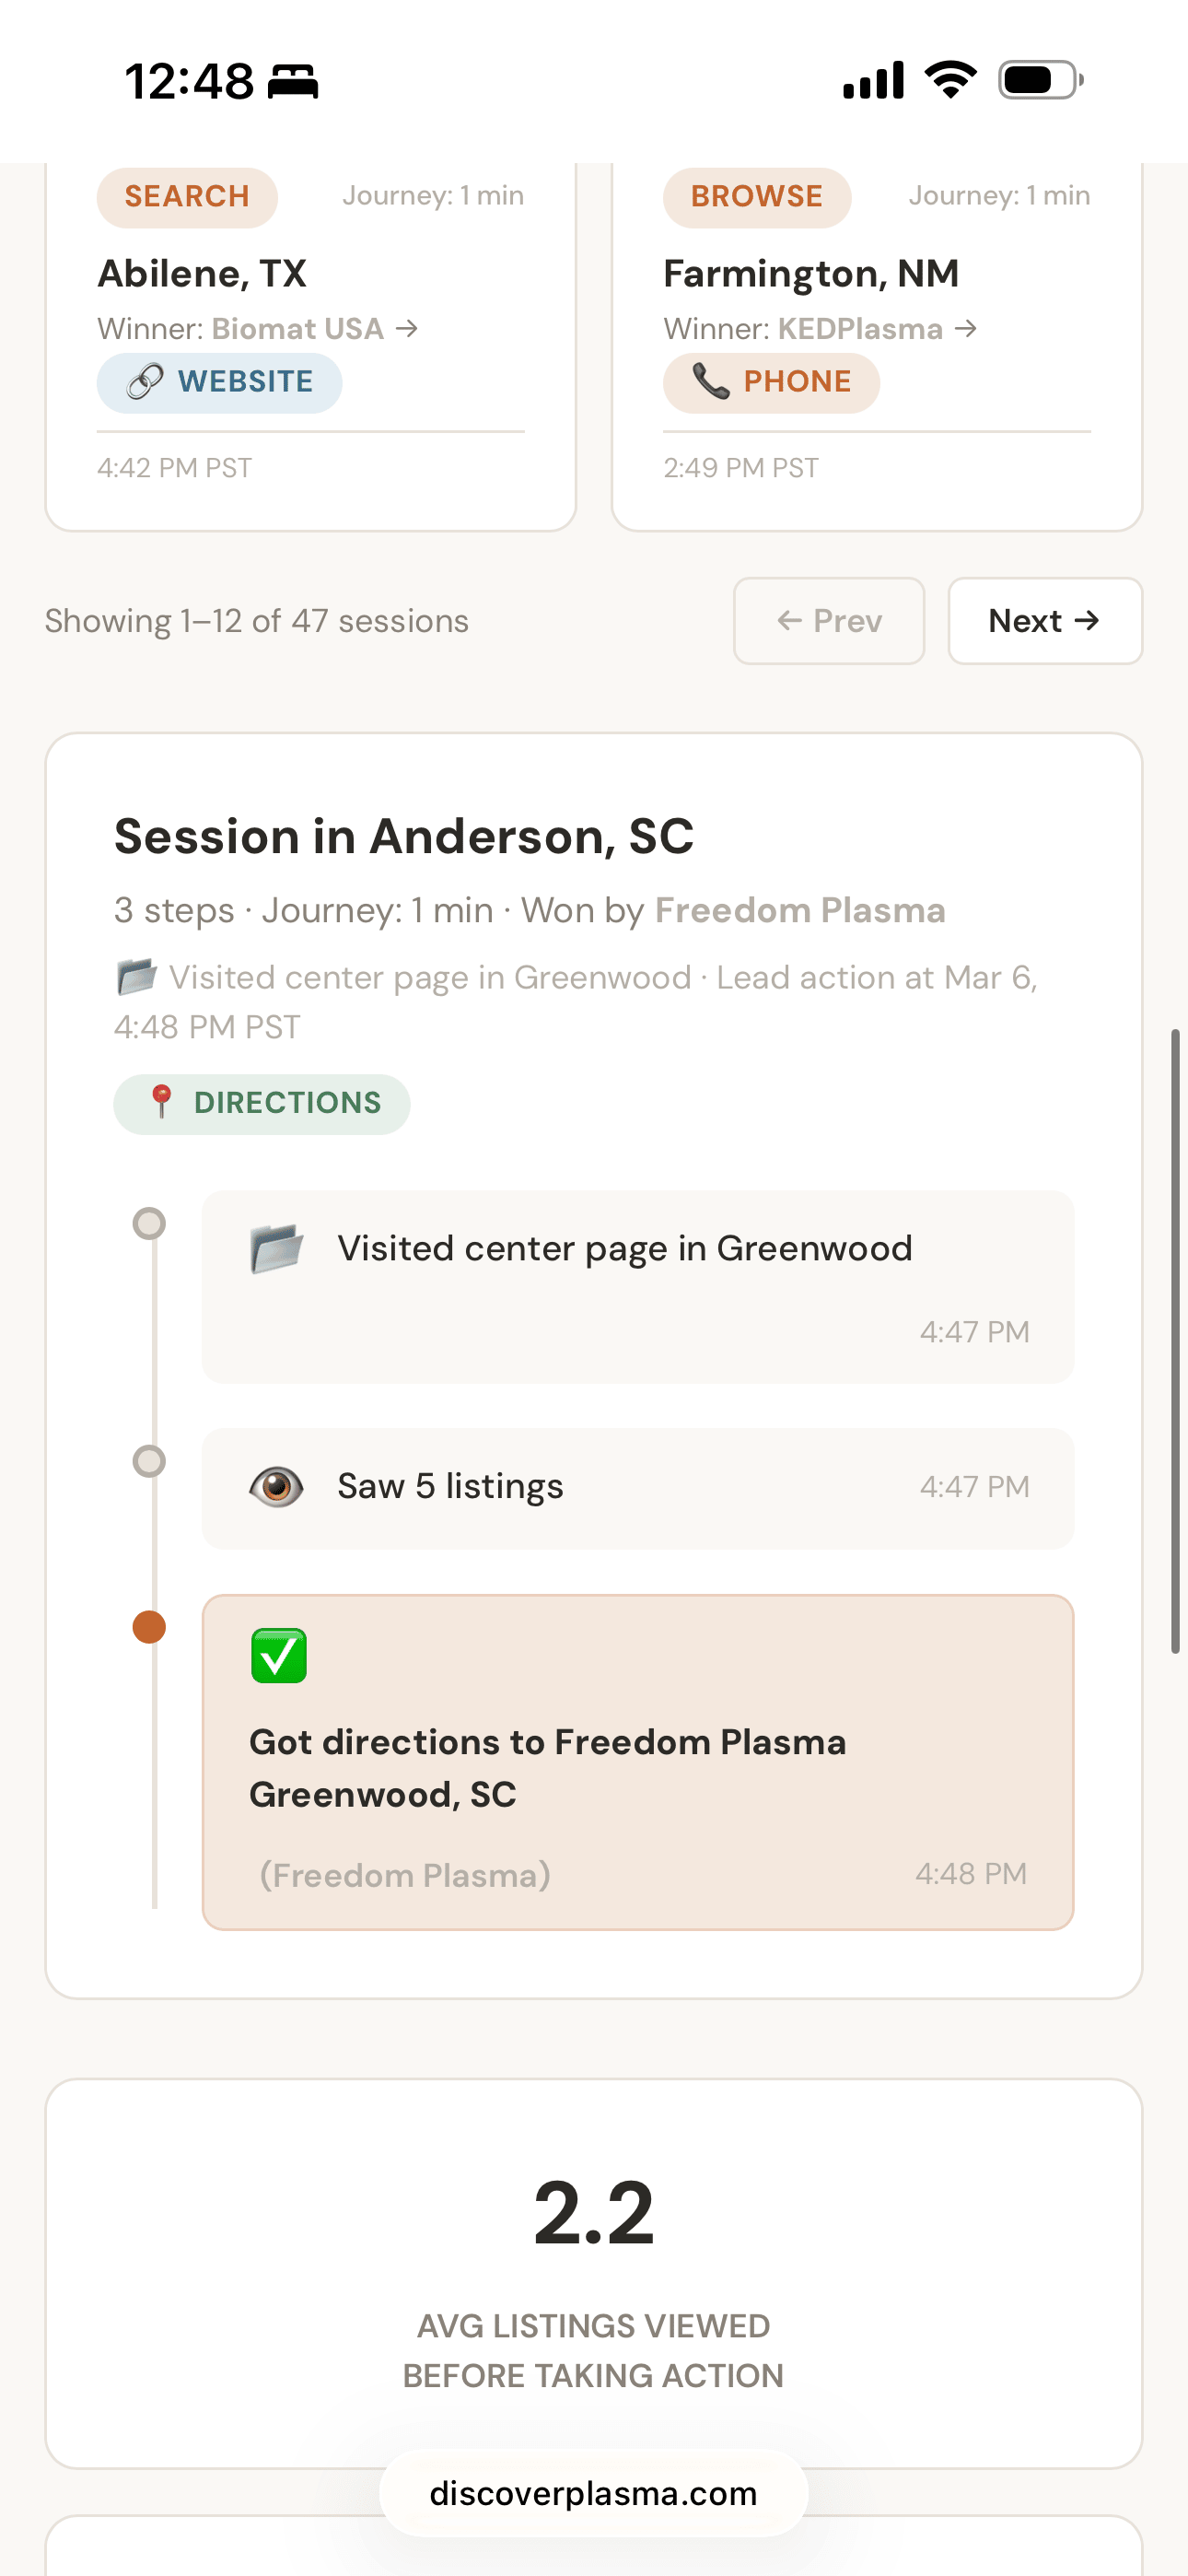The width and height of the screenshot is (1188, 2576).
Task: Click the Wi-Fi status icon
Action: 950,80
